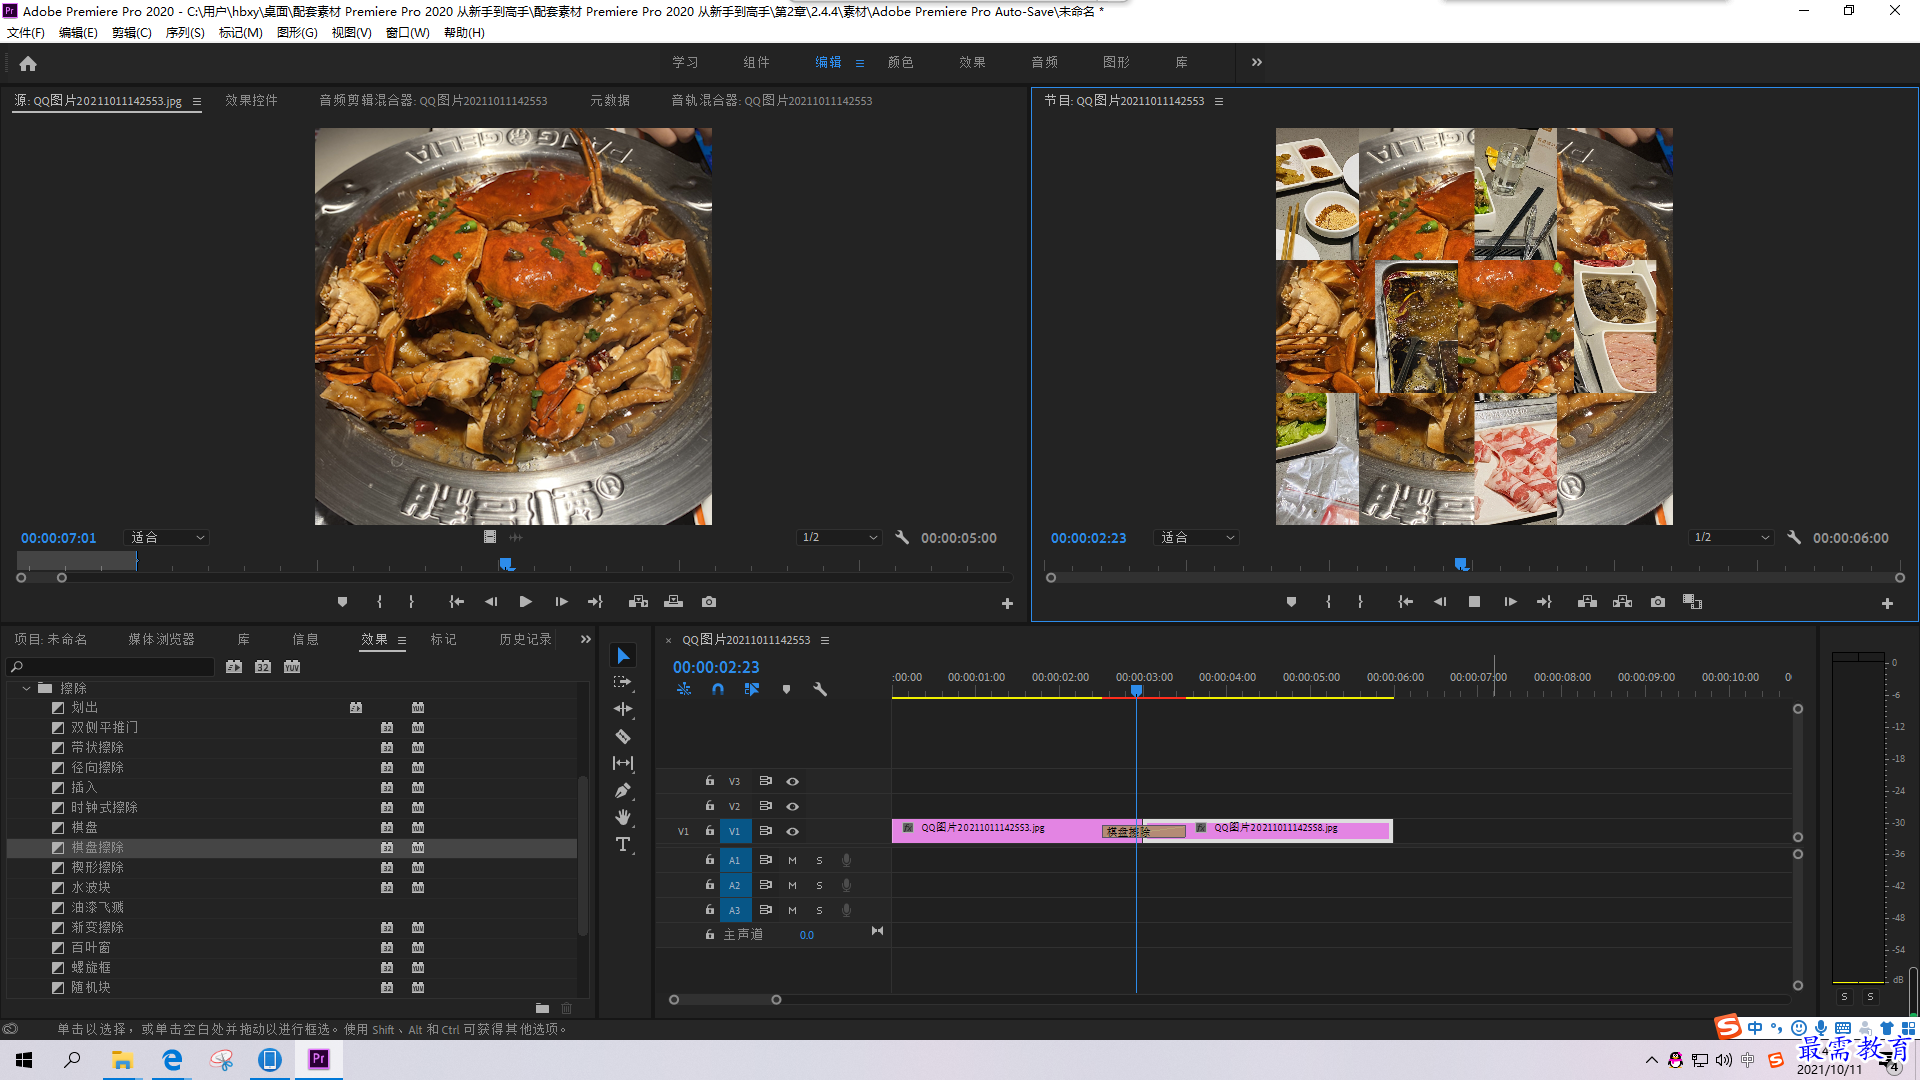Show more workspaces overflow chevron
1920x1080 pixels.
(x=1256, y=62)
